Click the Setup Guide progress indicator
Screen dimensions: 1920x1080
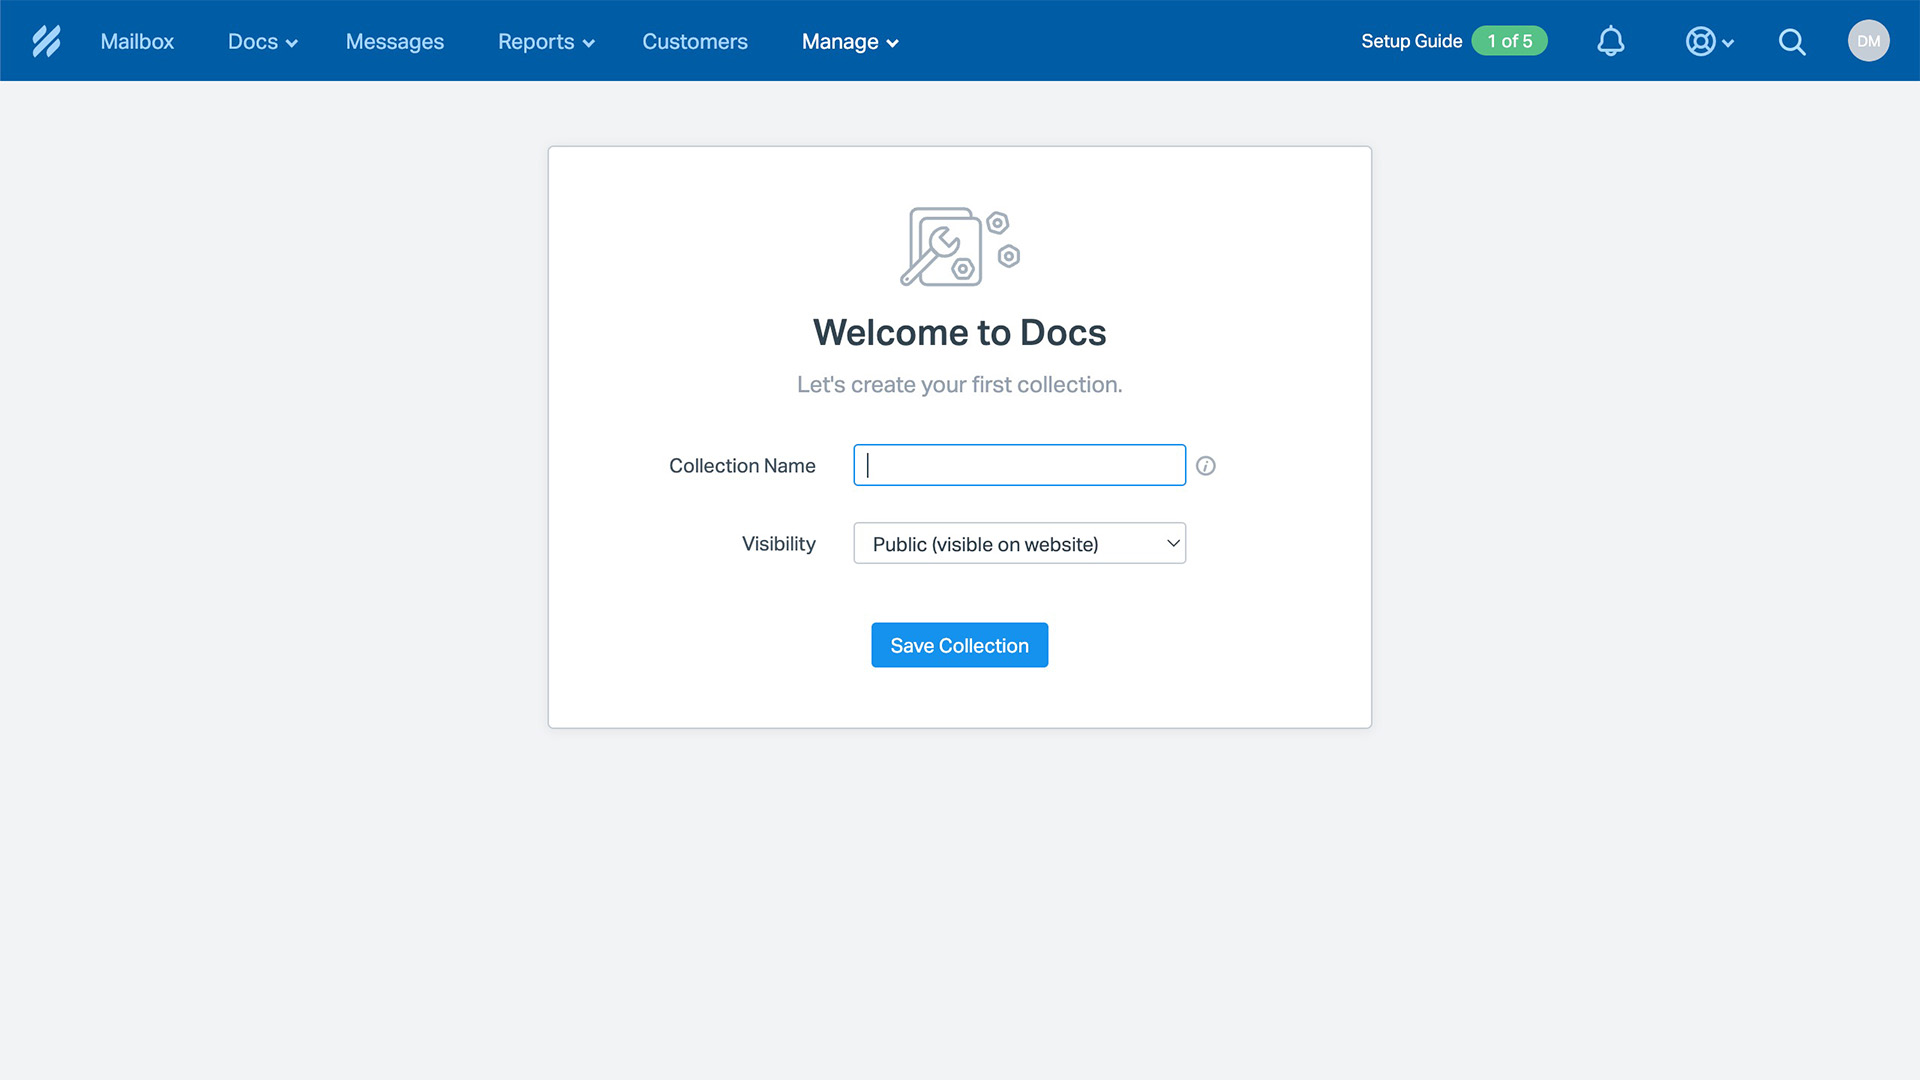coord(1509,40)
